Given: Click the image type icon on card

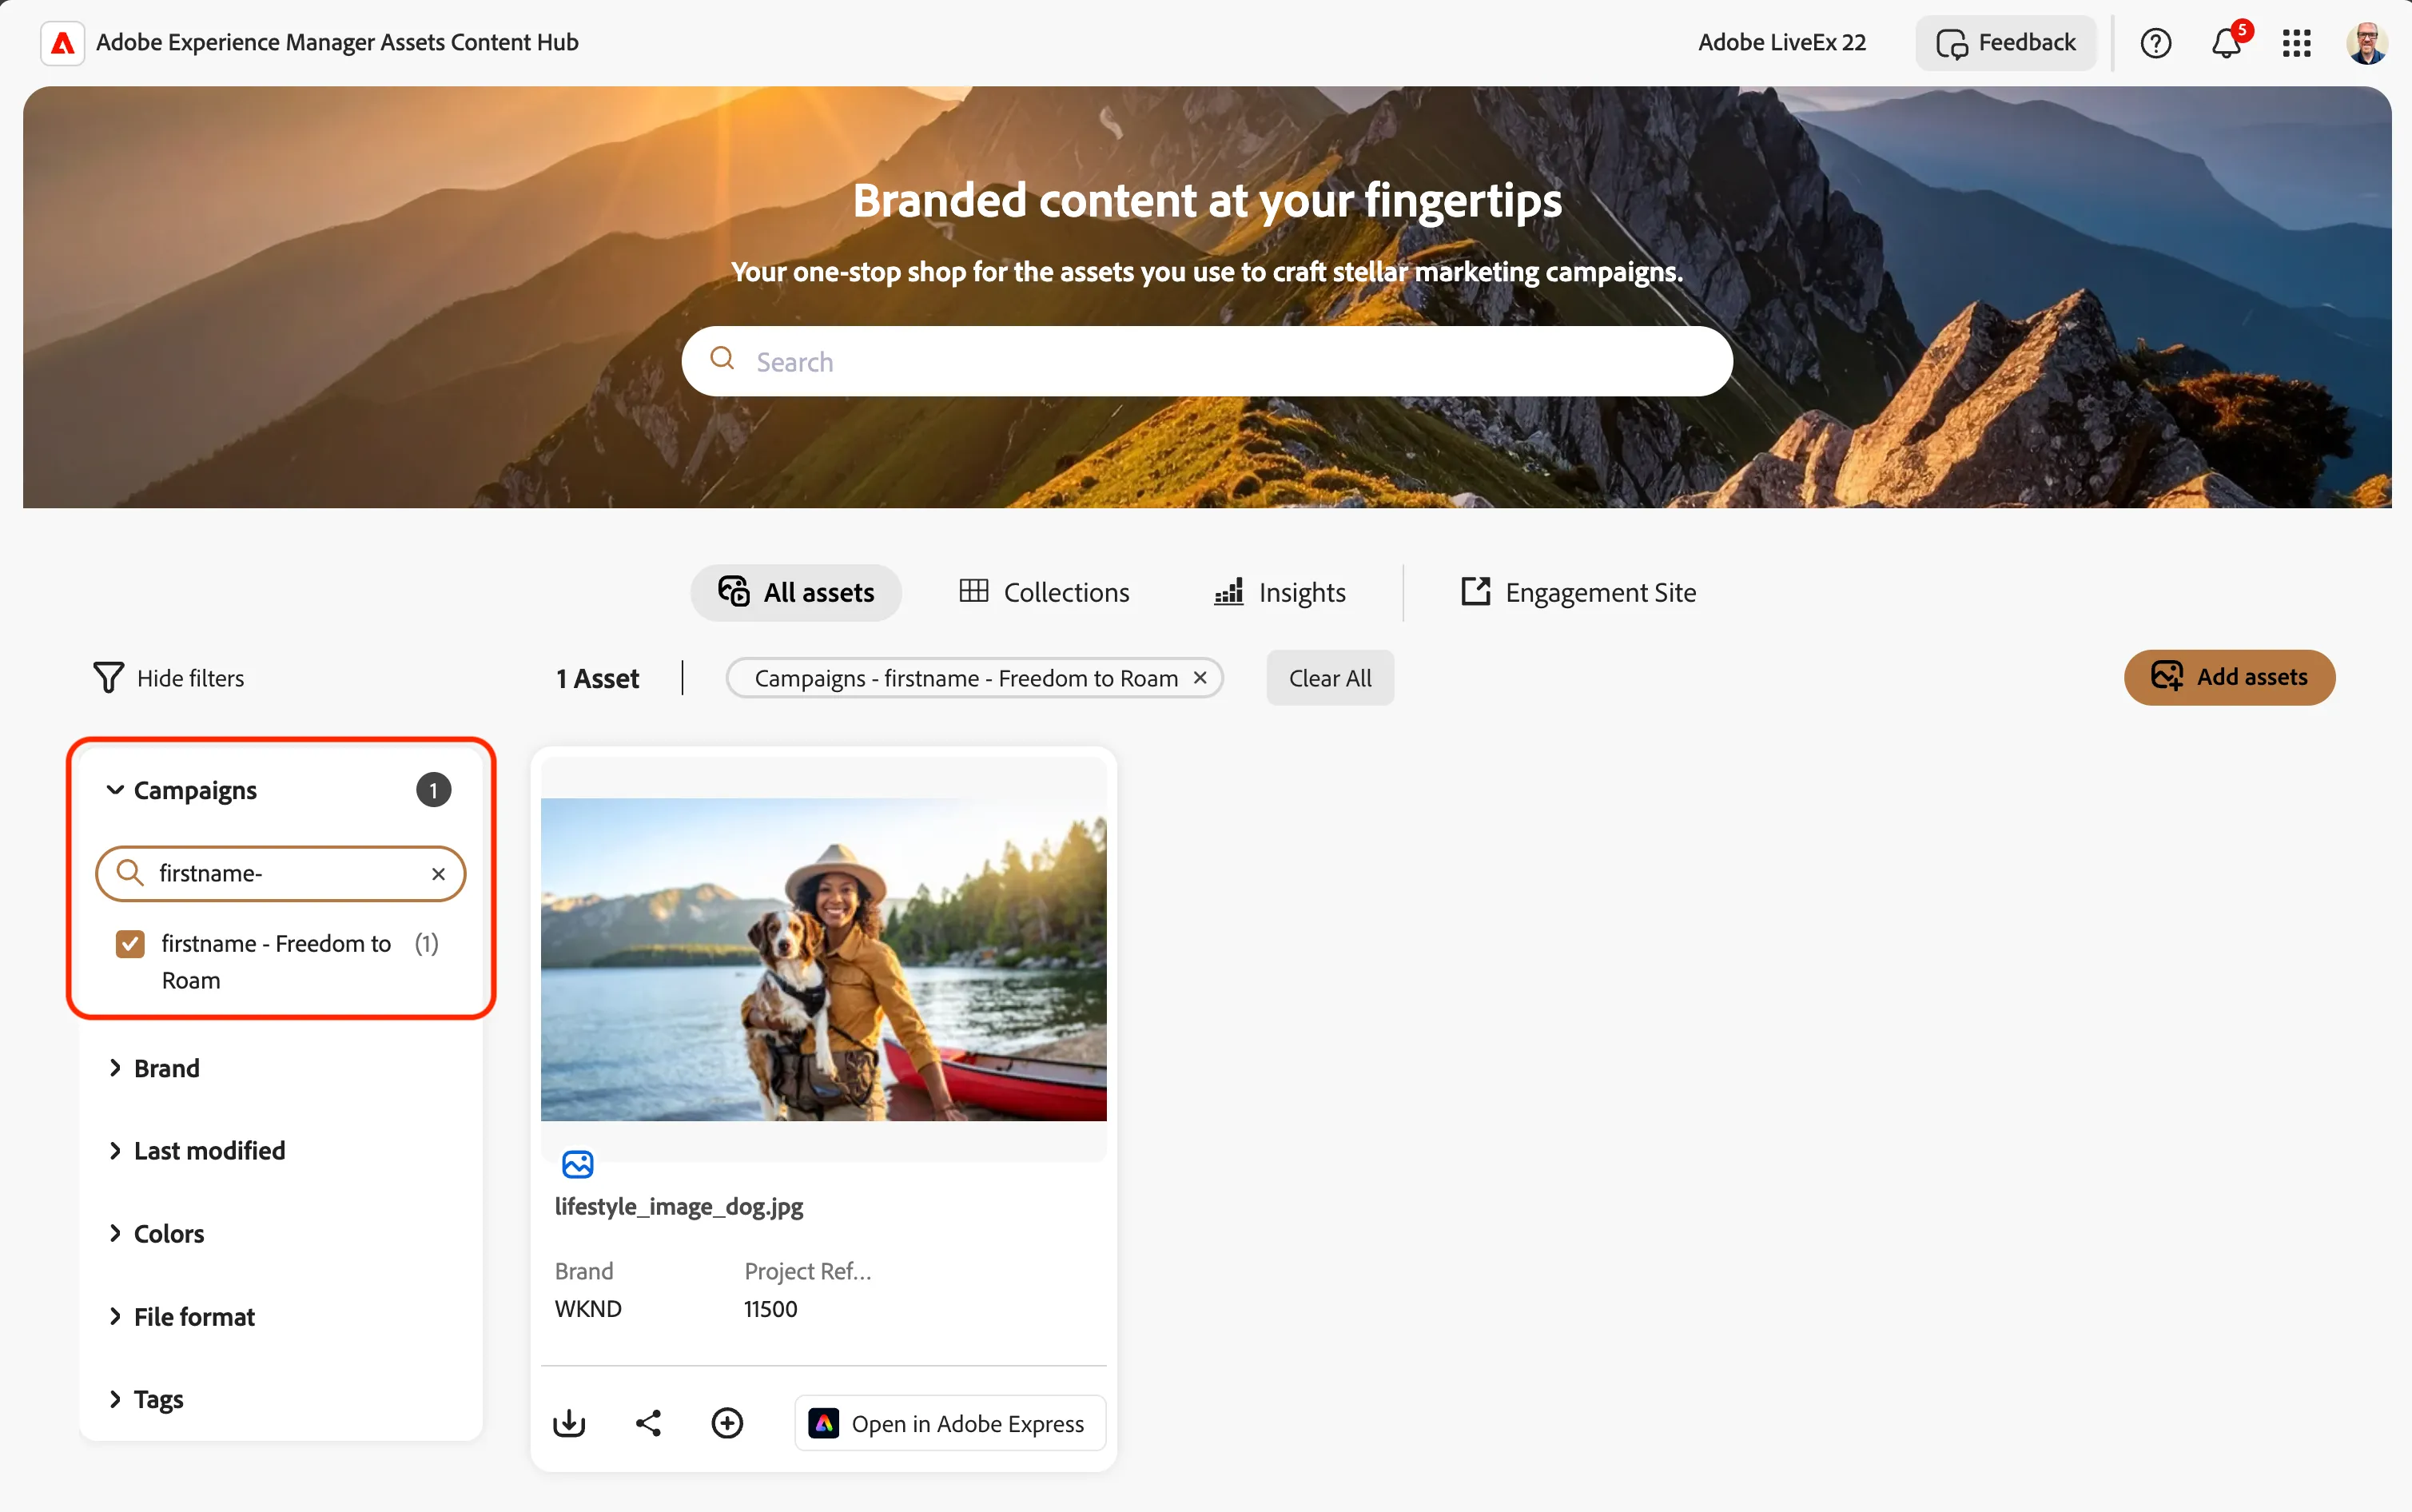Looking at the screenshot, I should (x=577, y=1164).
